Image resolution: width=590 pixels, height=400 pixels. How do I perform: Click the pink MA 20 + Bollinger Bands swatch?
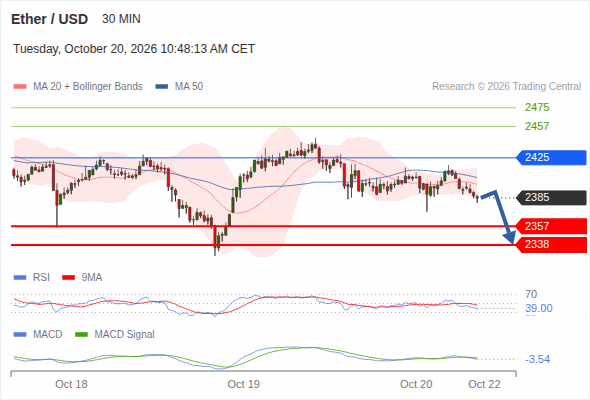click(20, 87)
